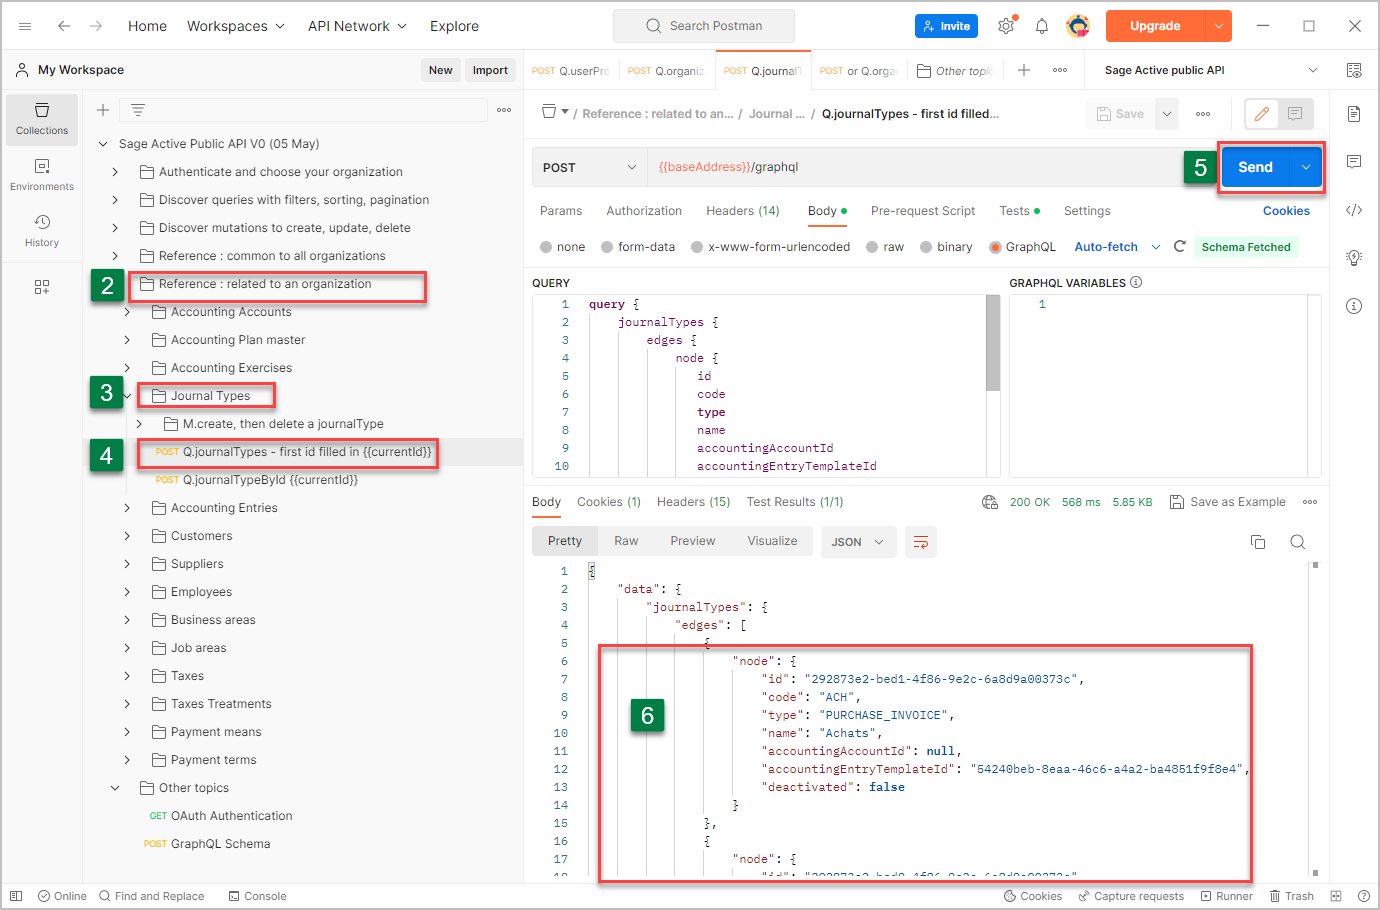Switch to the Params tab
Viewport: 1380px width, 910px height.
[561, 211]
